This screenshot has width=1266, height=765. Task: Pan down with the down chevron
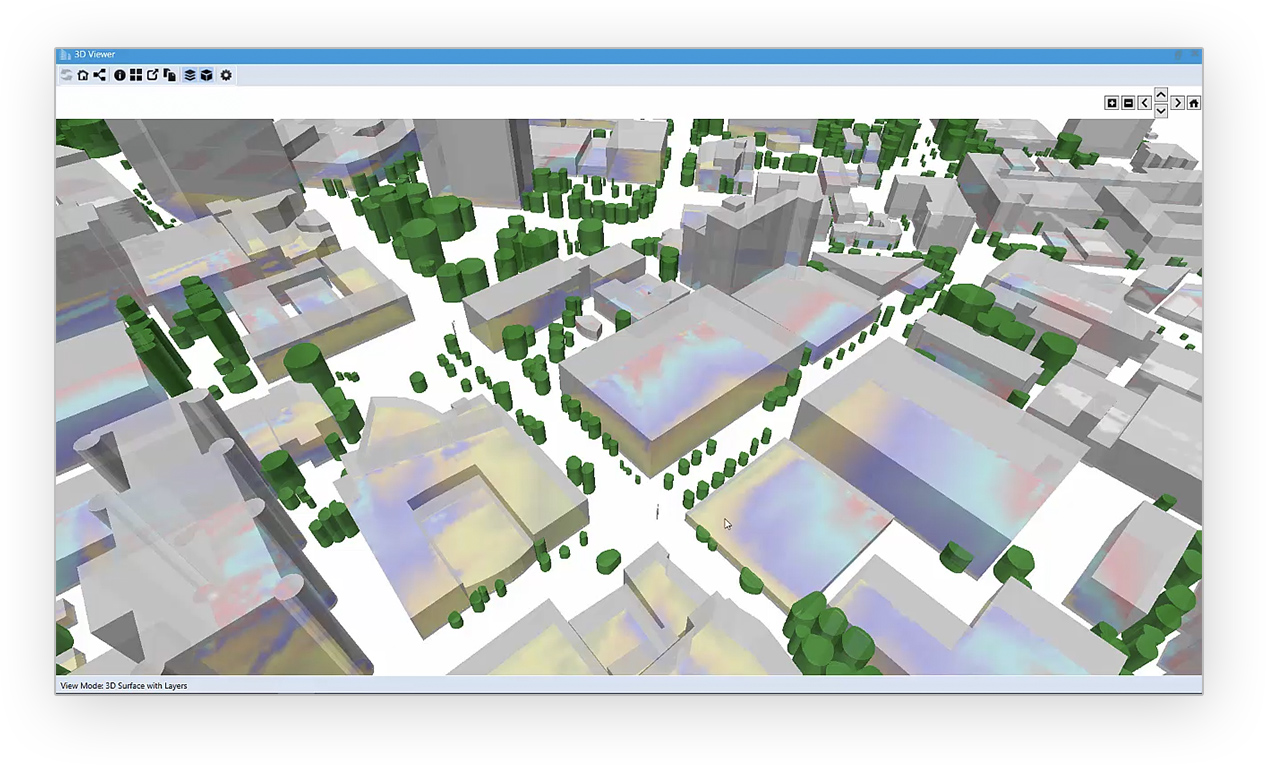point(1161,111)
